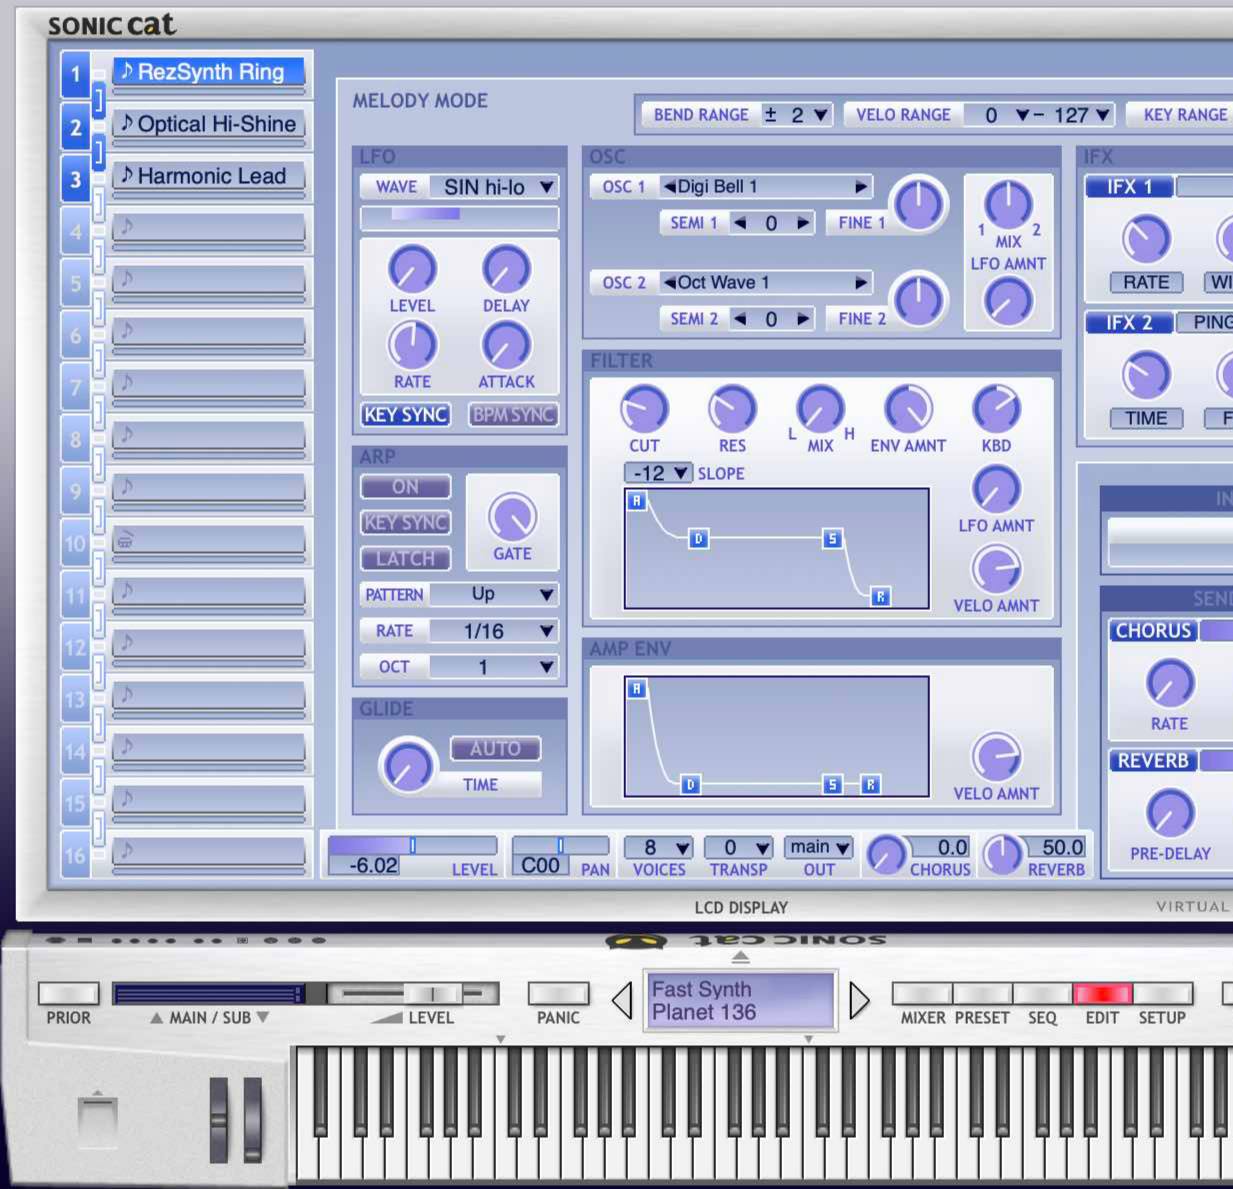This screenshot has width=1233, height=1189.
Task: Click the note icon of RezSynth Ring
Action: tap(127, 70)
